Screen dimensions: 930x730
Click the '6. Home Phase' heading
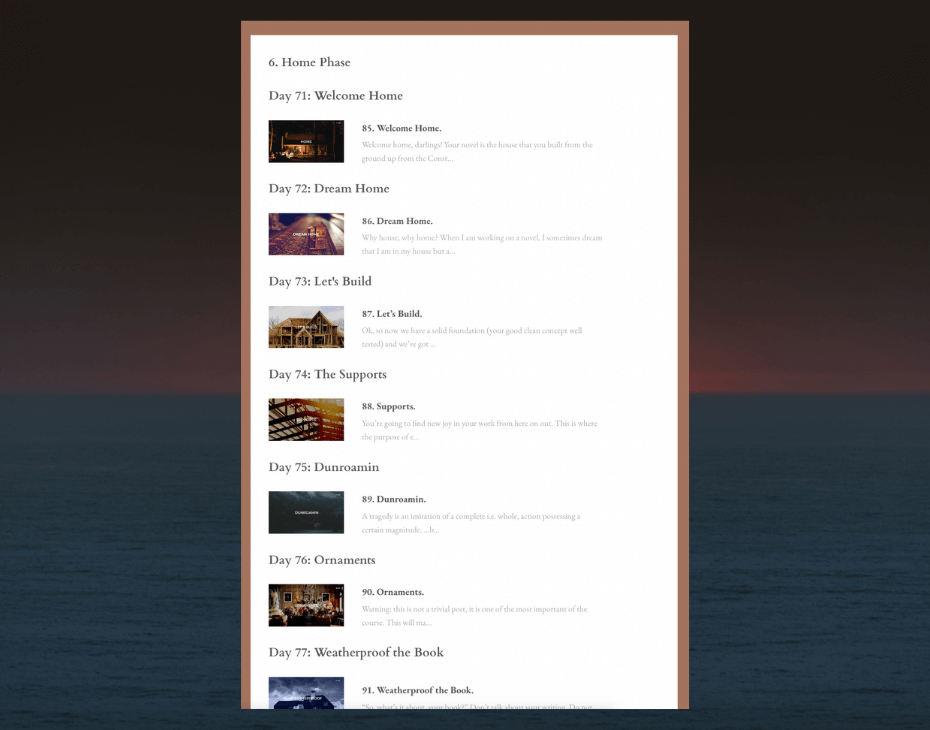pyautogui.click(x=310, y=62)
